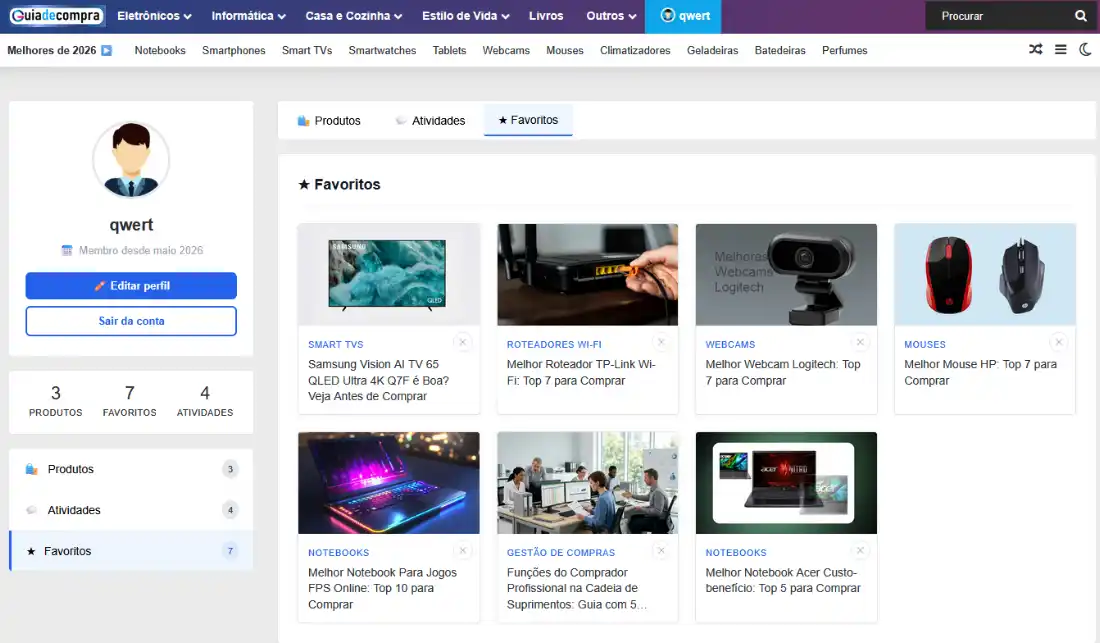Remove Notebook Acer Custo-benefício favorite
Image resolution: width=1100 pixels, height=643 pixels.
[x=860, y=550]
